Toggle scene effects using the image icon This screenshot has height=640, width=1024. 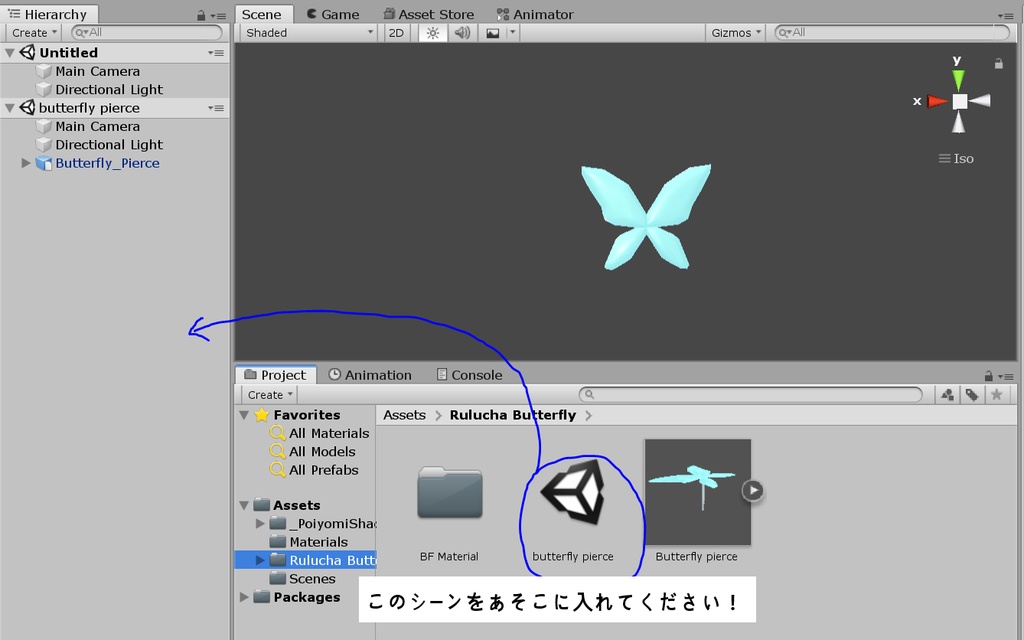pos(489,33)
